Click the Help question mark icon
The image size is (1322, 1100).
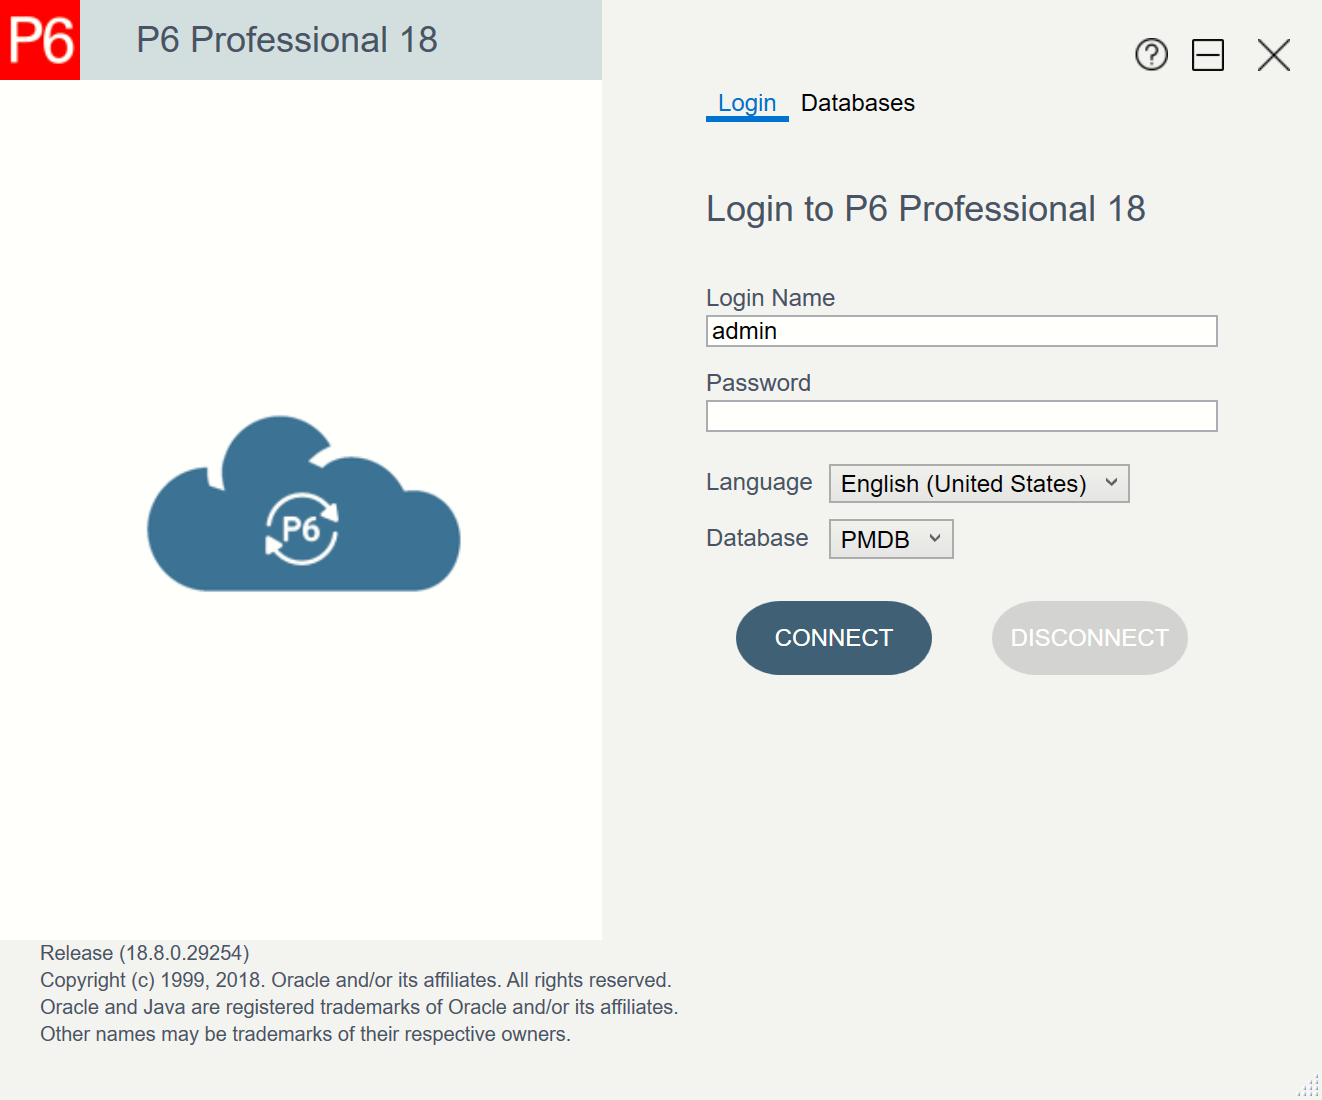coord(1151,55)
